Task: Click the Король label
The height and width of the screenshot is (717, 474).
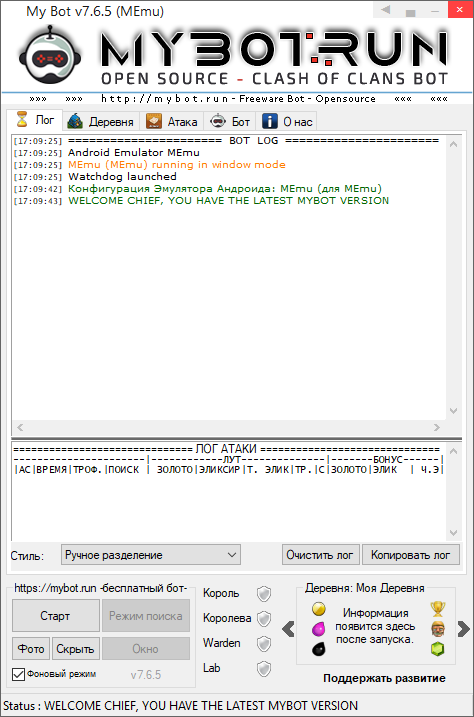Action: tap(221, 593)
